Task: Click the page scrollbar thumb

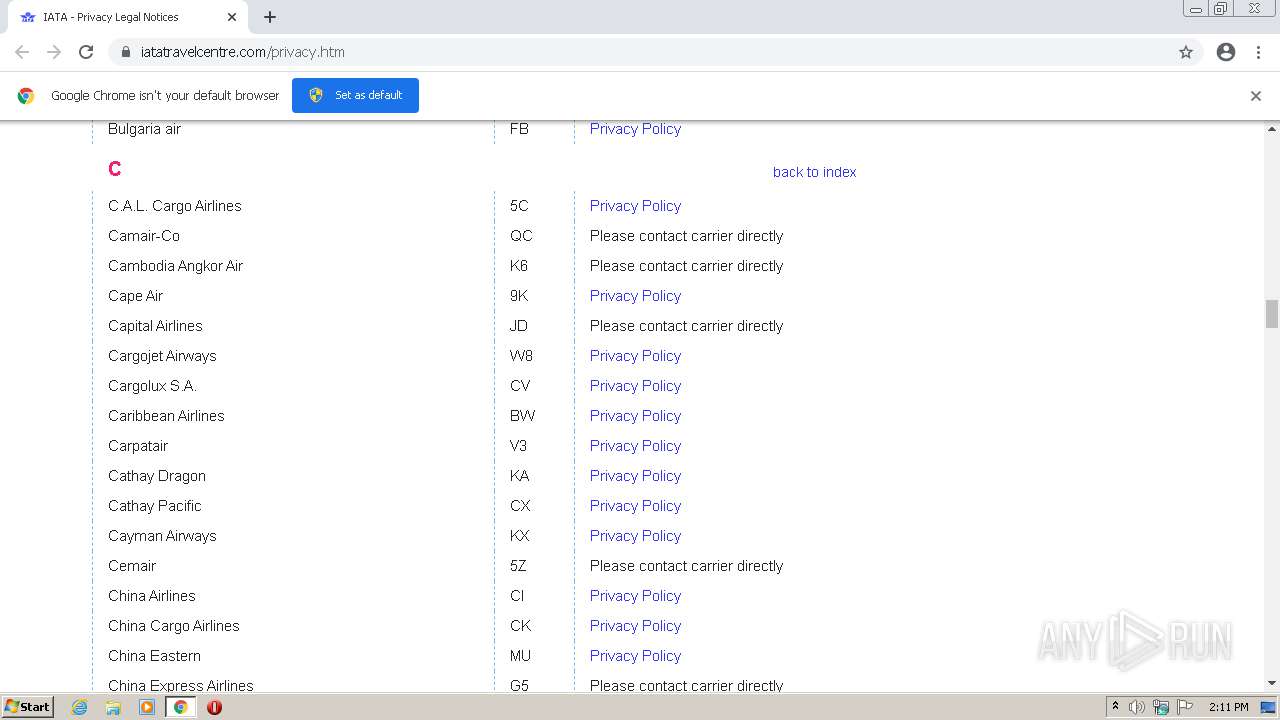Action: click(1272, 314)
